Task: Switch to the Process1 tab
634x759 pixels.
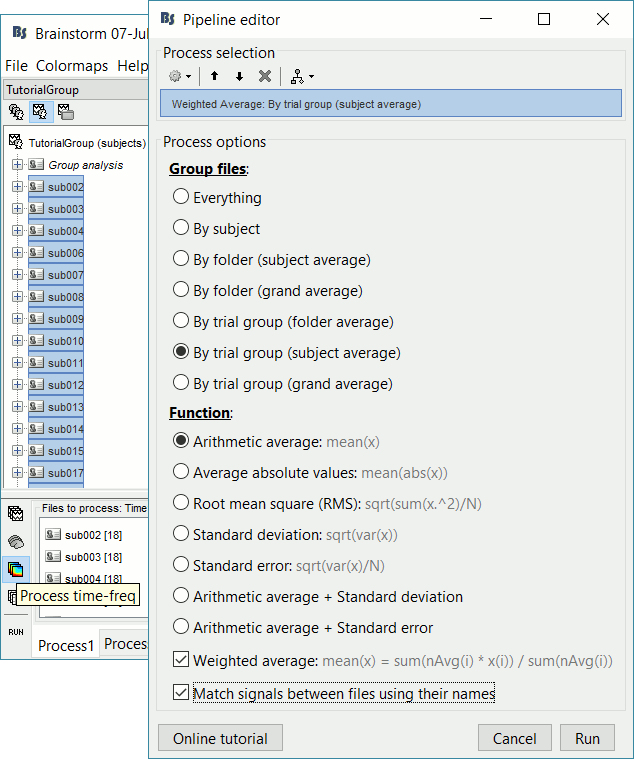Action: coord(66,645)
